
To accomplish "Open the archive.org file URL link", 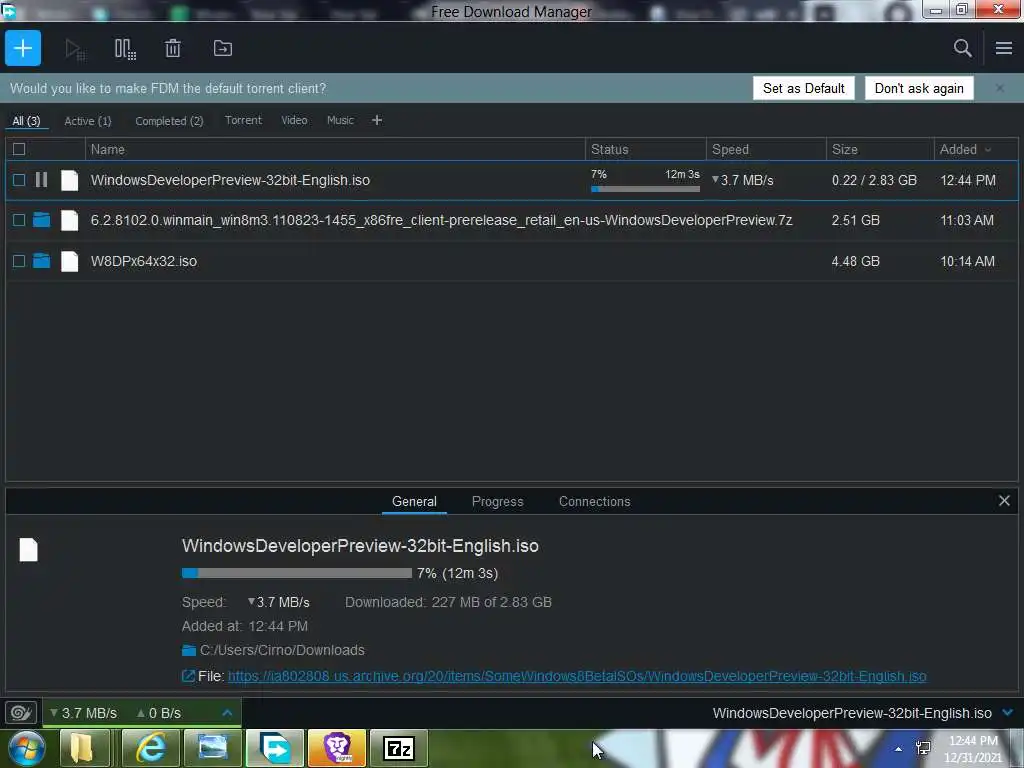I will 577,677.
